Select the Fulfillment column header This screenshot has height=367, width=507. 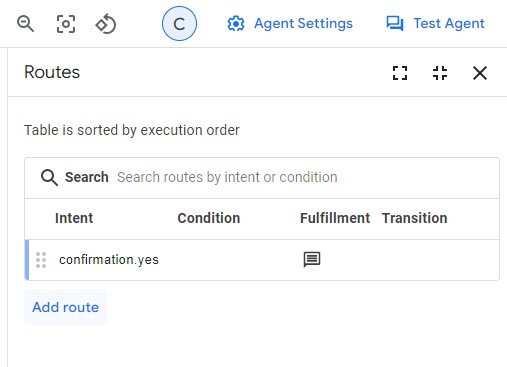(x=335, y=218)
